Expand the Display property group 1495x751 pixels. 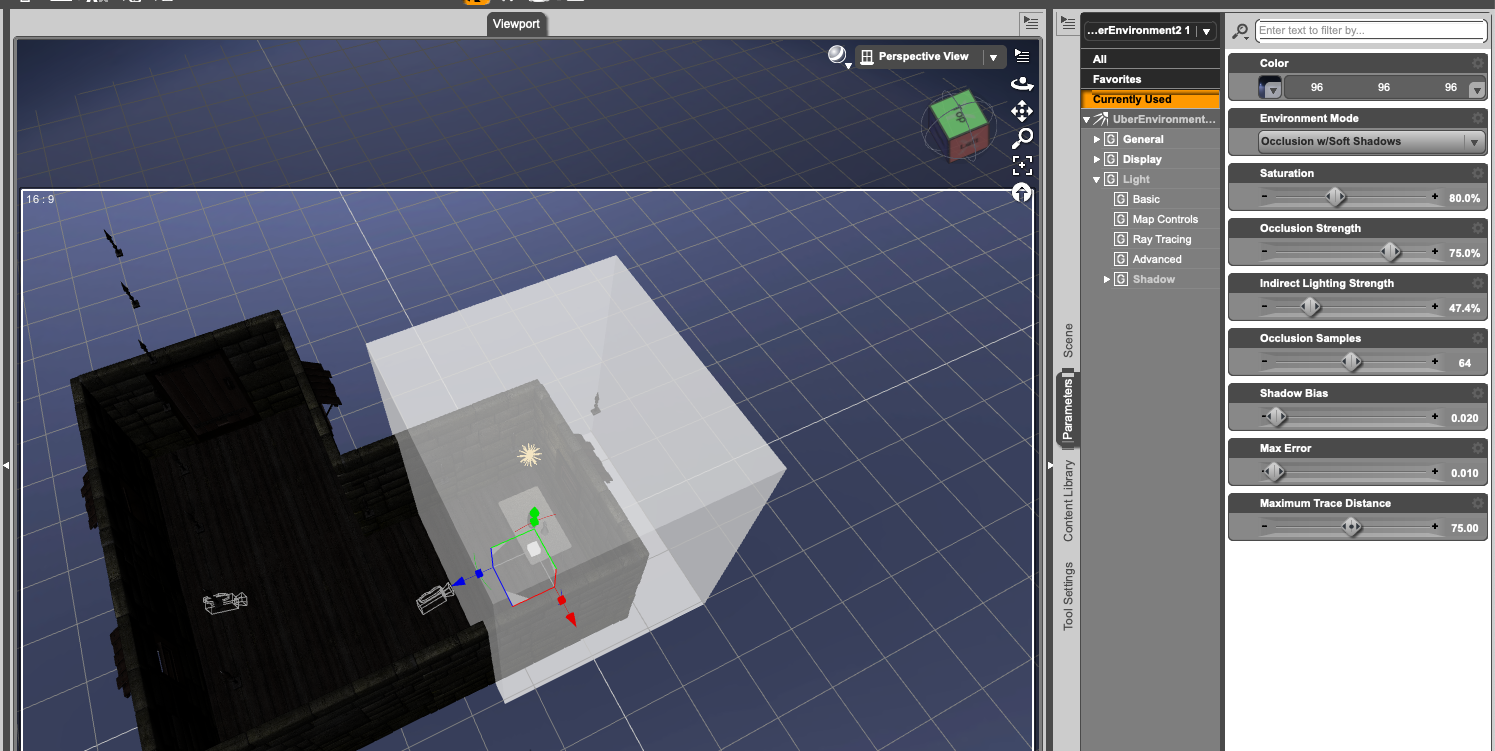[1097, 160]
